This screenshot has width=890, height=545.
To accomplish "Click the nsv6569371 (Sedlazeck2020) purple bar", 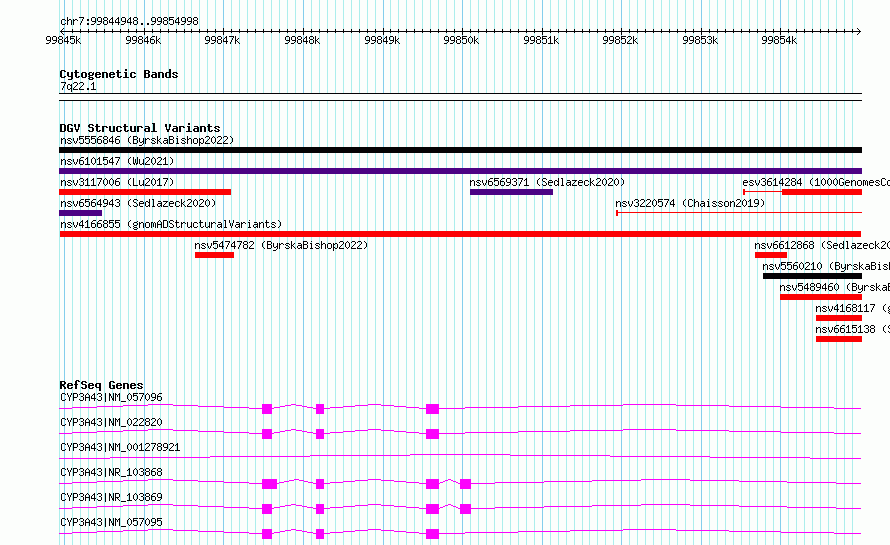I will (x=511, y=192).
